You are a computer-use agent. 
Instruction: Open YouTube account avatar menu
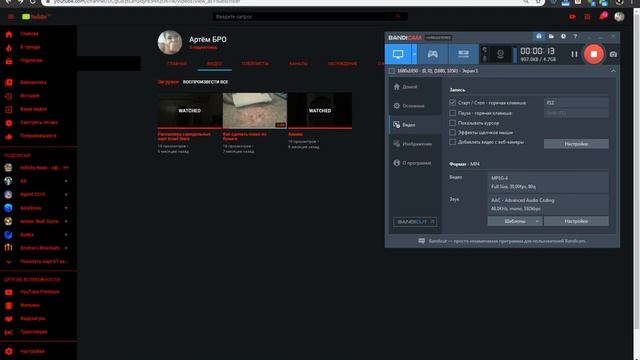[619, 16]
